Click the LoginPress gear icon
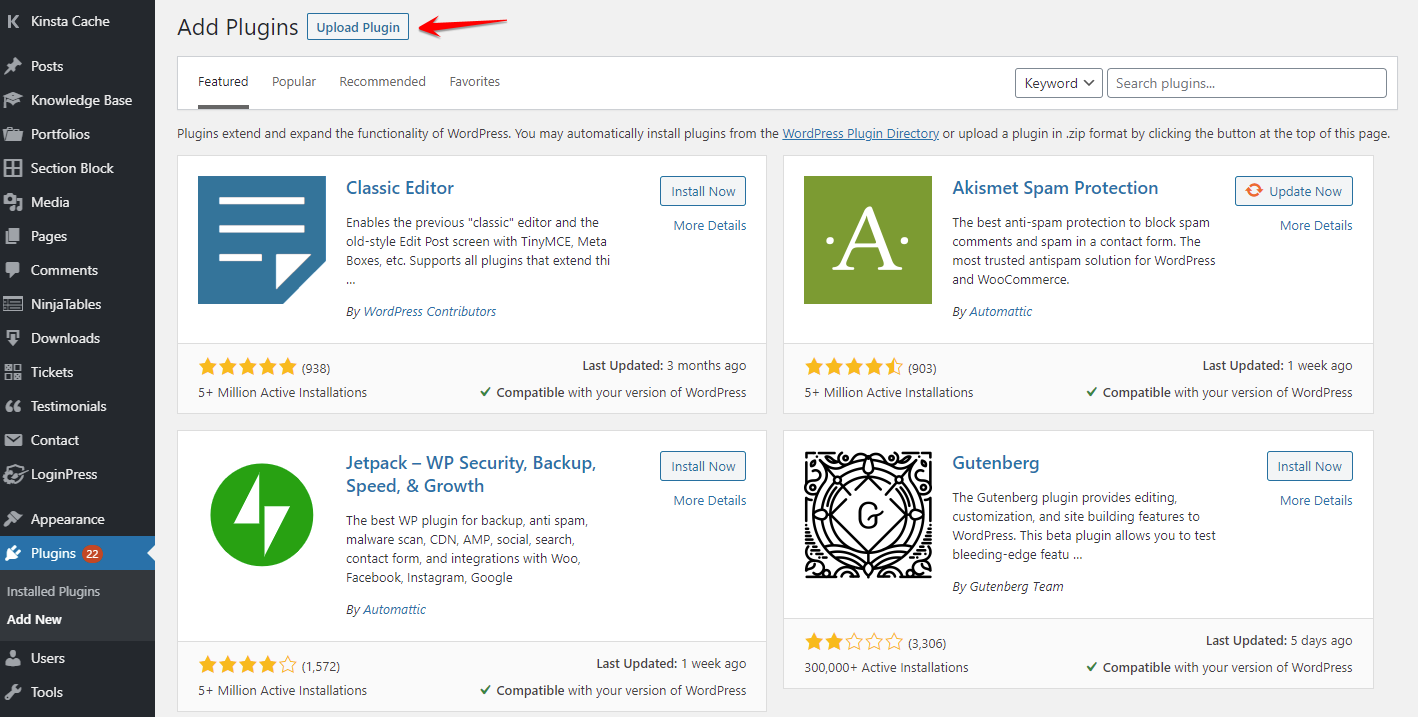The height and width of the screenshot is (717, 1418). click(x=13, y=474)
